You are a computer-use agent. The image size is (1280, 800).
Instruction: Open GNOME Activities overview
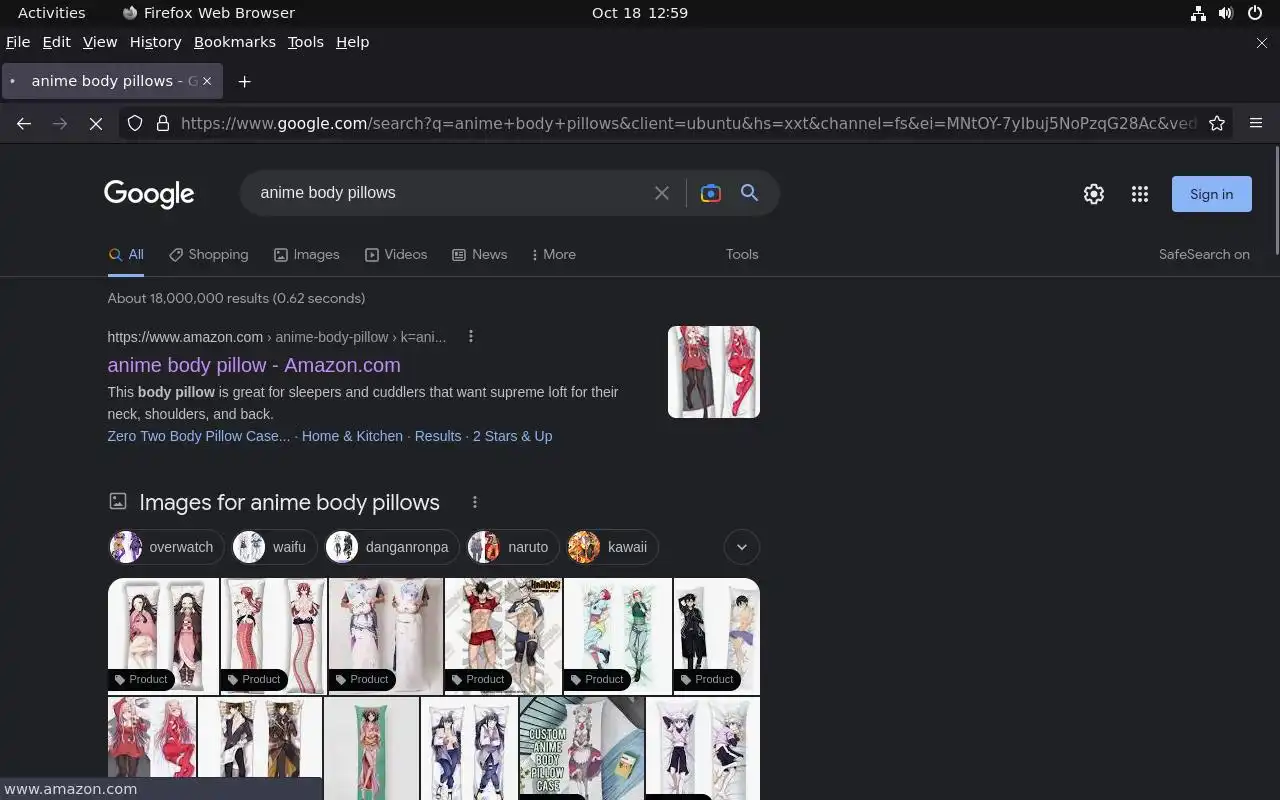[52, 13]
